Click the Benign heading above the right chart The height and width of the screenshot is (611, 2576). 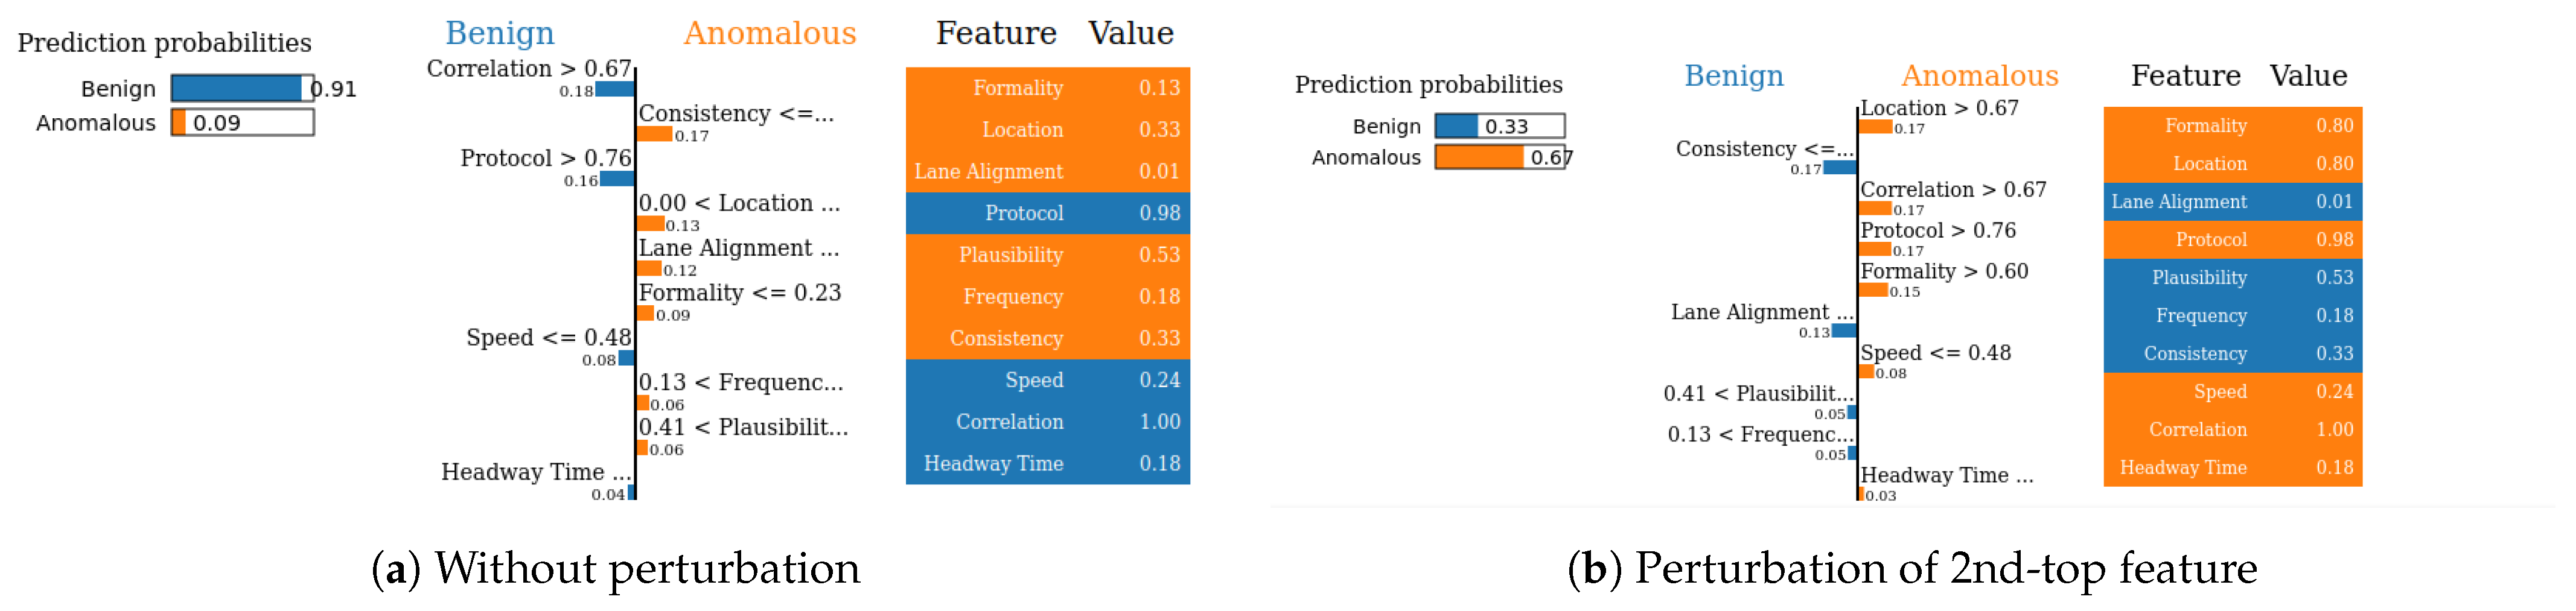pyautogui.click(x=1733, y=76)
